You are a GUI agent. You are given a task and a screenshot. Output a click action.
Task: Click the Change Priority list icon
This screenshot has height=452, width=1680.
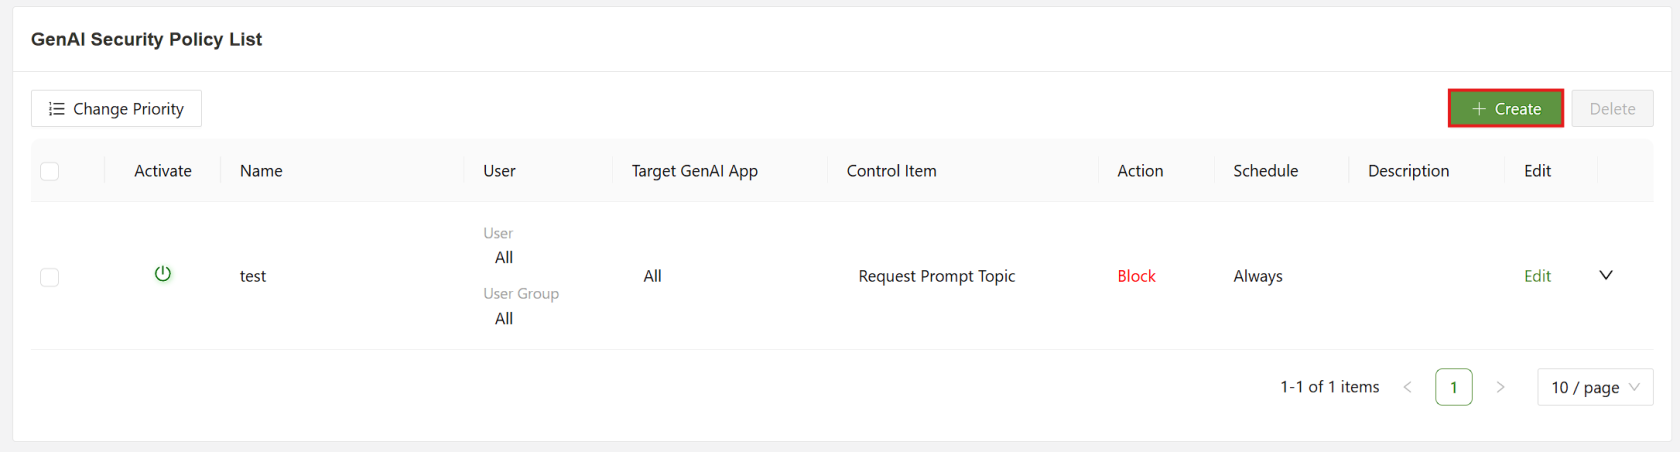coord(57,109)
